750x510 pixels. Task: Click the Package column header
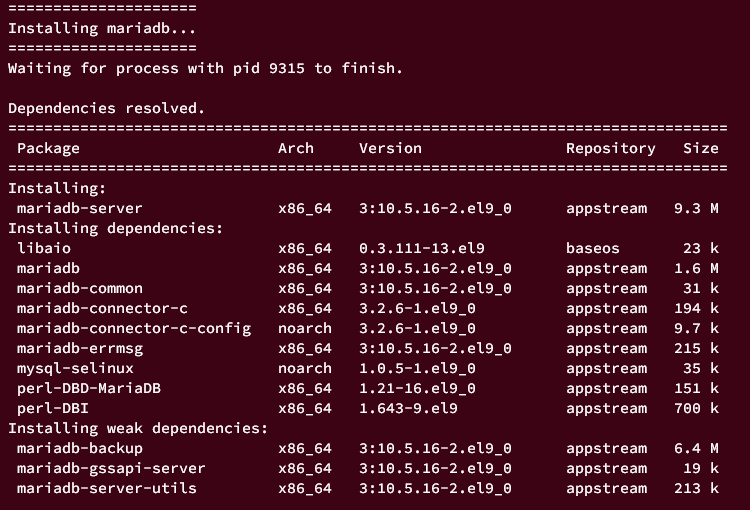point(48,148)
